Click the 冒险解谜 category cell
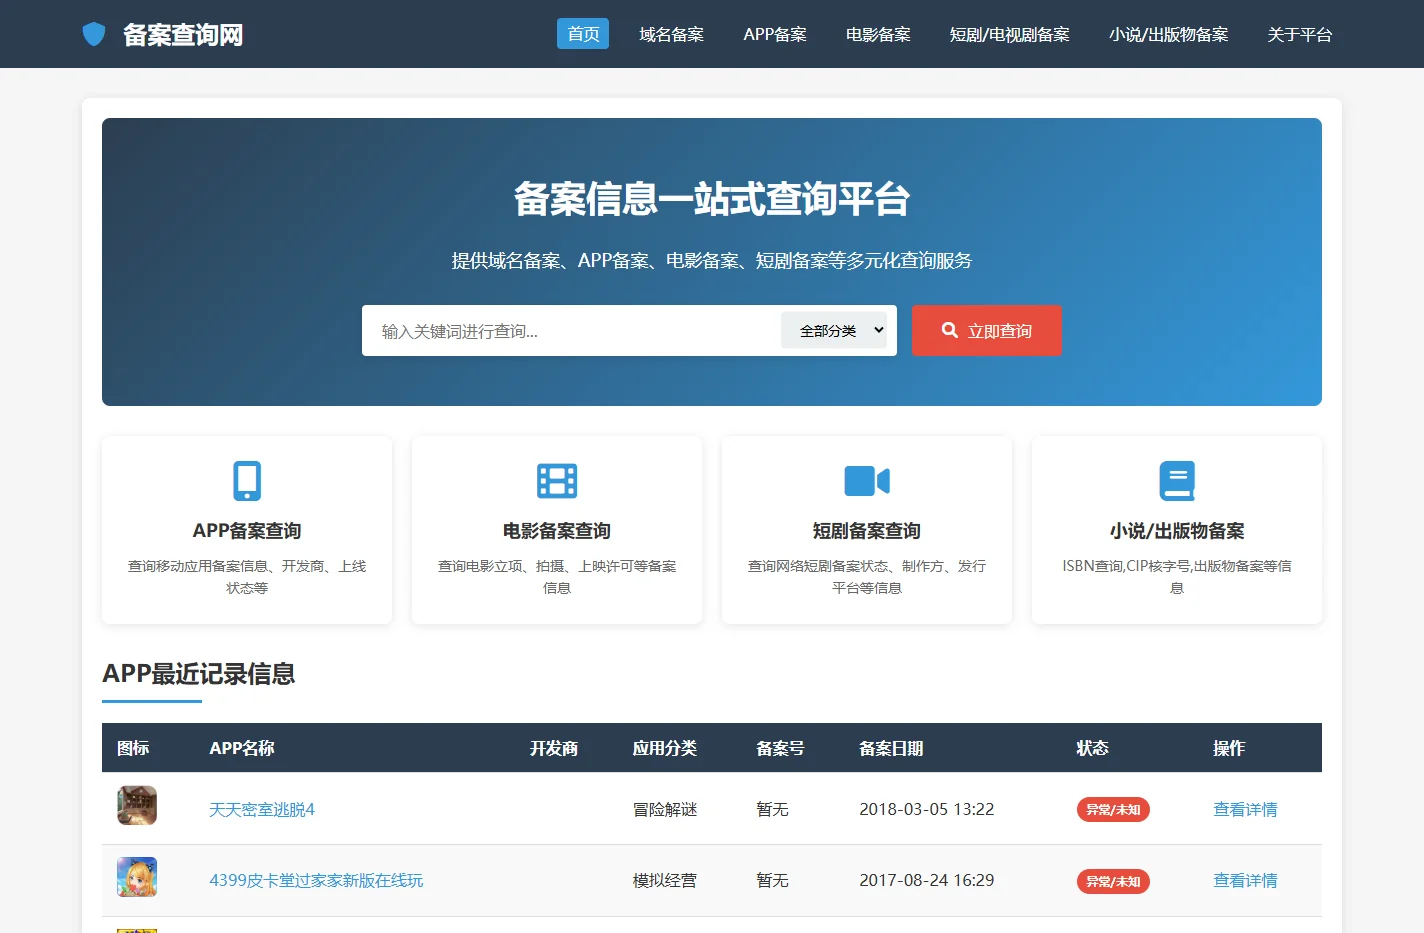Image resolution: width=1424 pixels, height=933 pixels. click(x=665, y=810)
